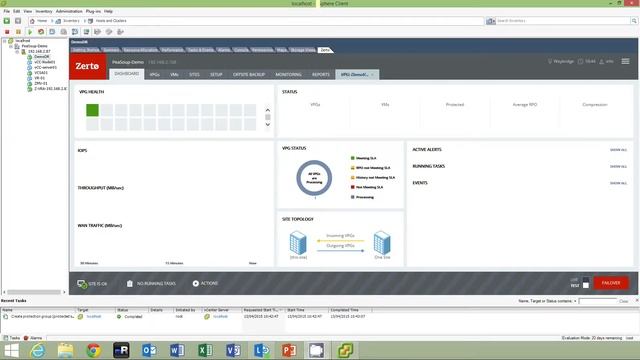Open the Inventory menu
Image resolution: width=640 pixels, height=360 pixels.
coord(44,11)
